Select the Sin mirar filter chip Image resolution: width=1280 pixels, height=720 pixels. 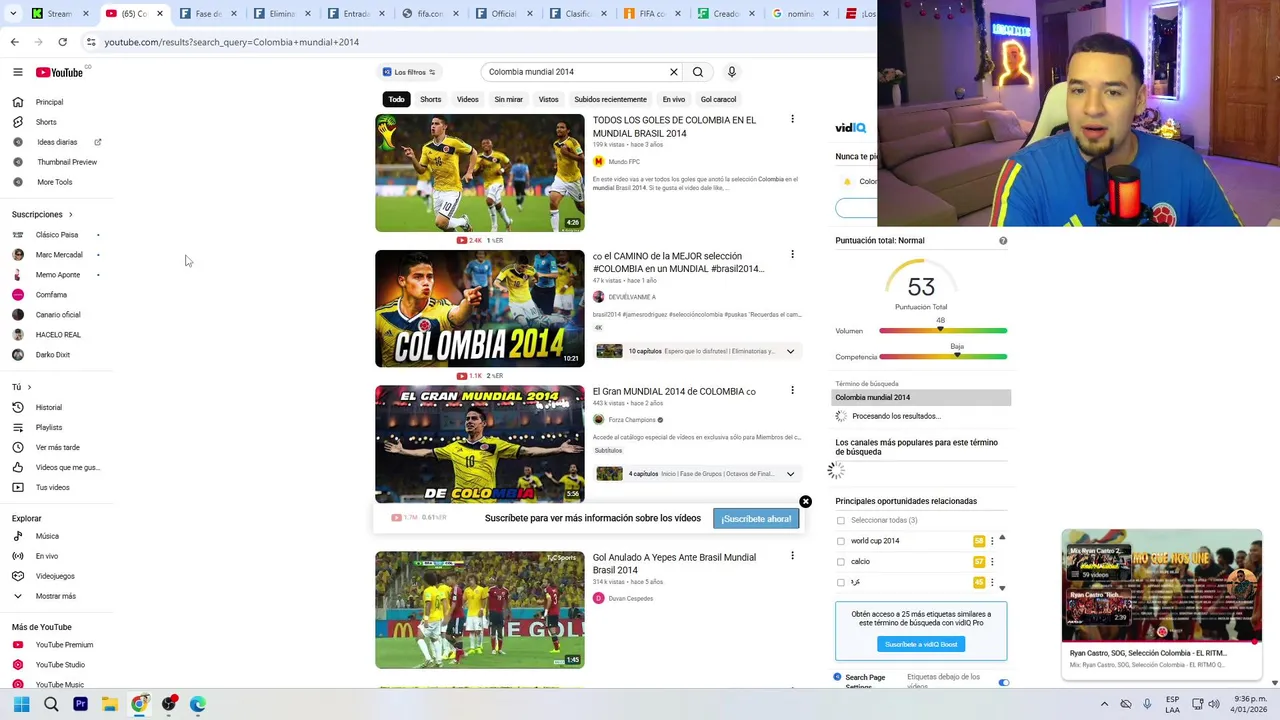click(x=508, y=99)
